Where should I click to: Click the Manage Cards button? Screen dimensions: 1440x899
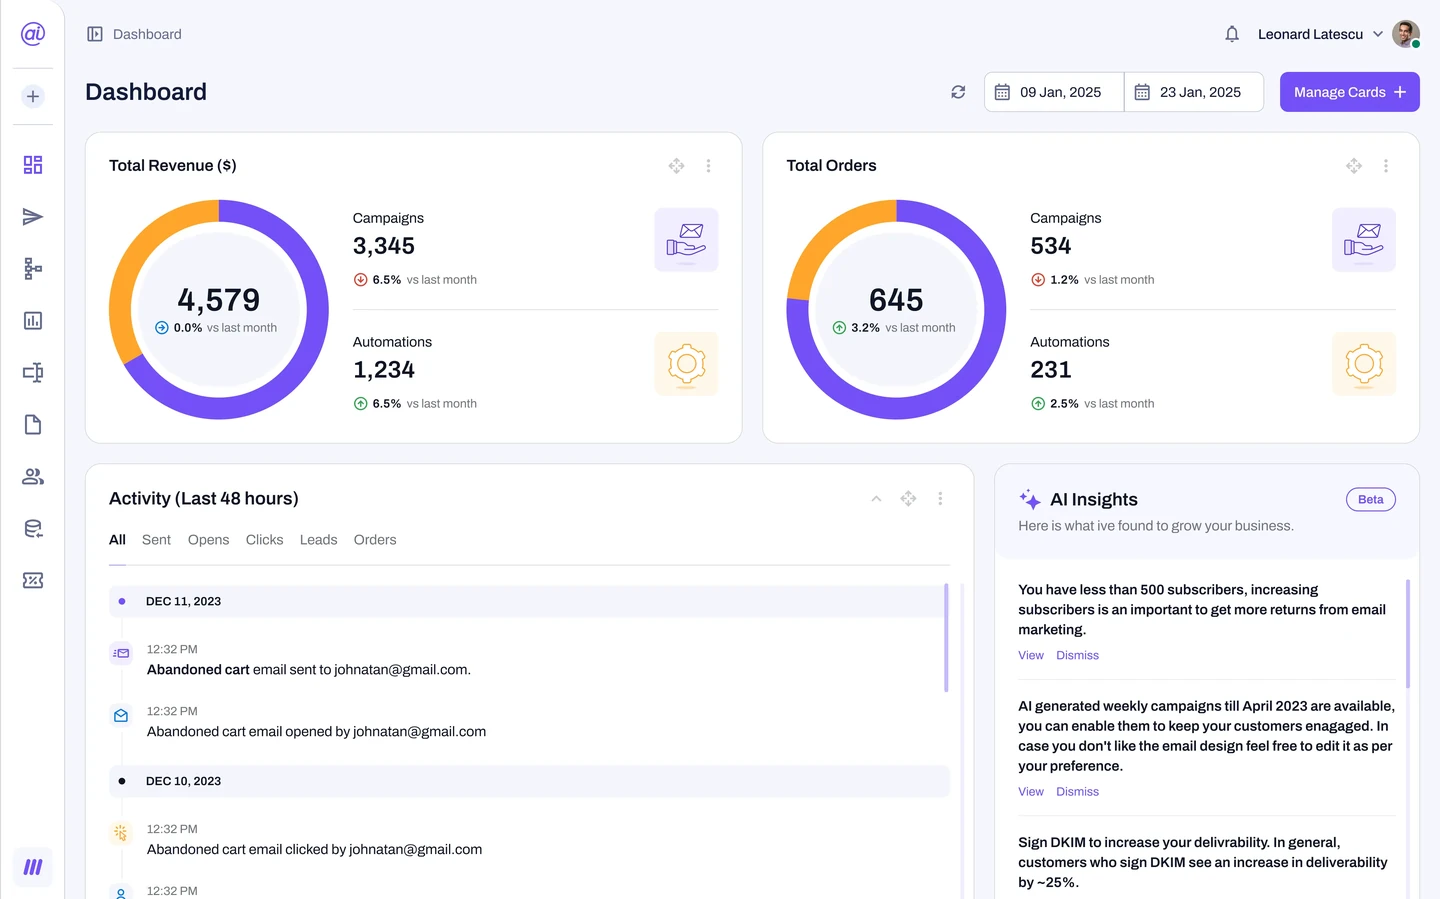[x=1350, y=92]
